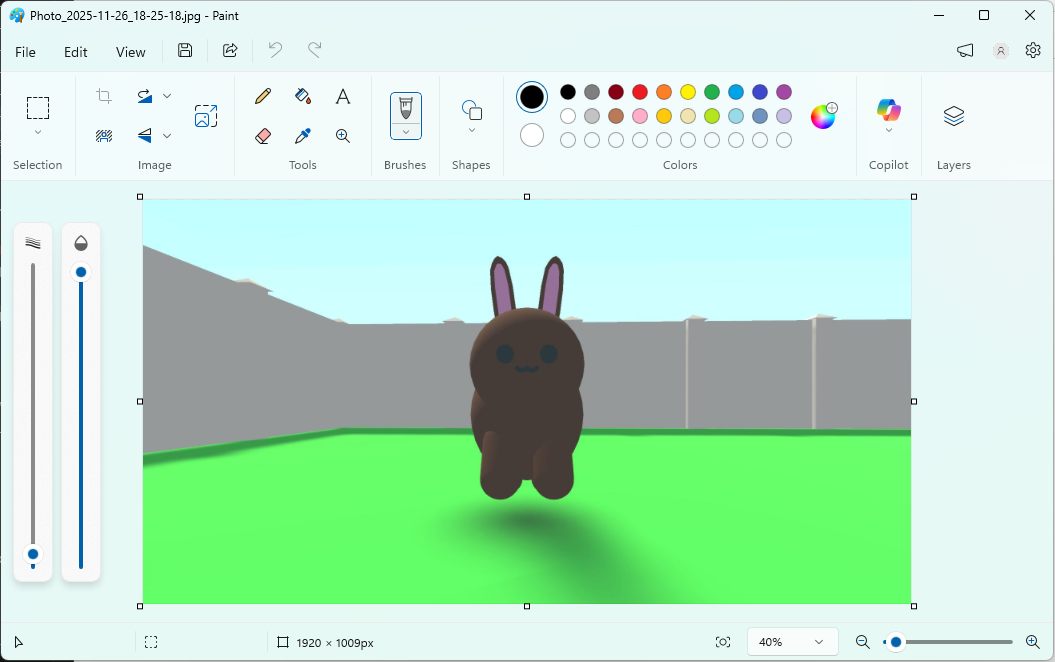Pick the red color swatch
1055x662 pixels.
coord(640,92)
